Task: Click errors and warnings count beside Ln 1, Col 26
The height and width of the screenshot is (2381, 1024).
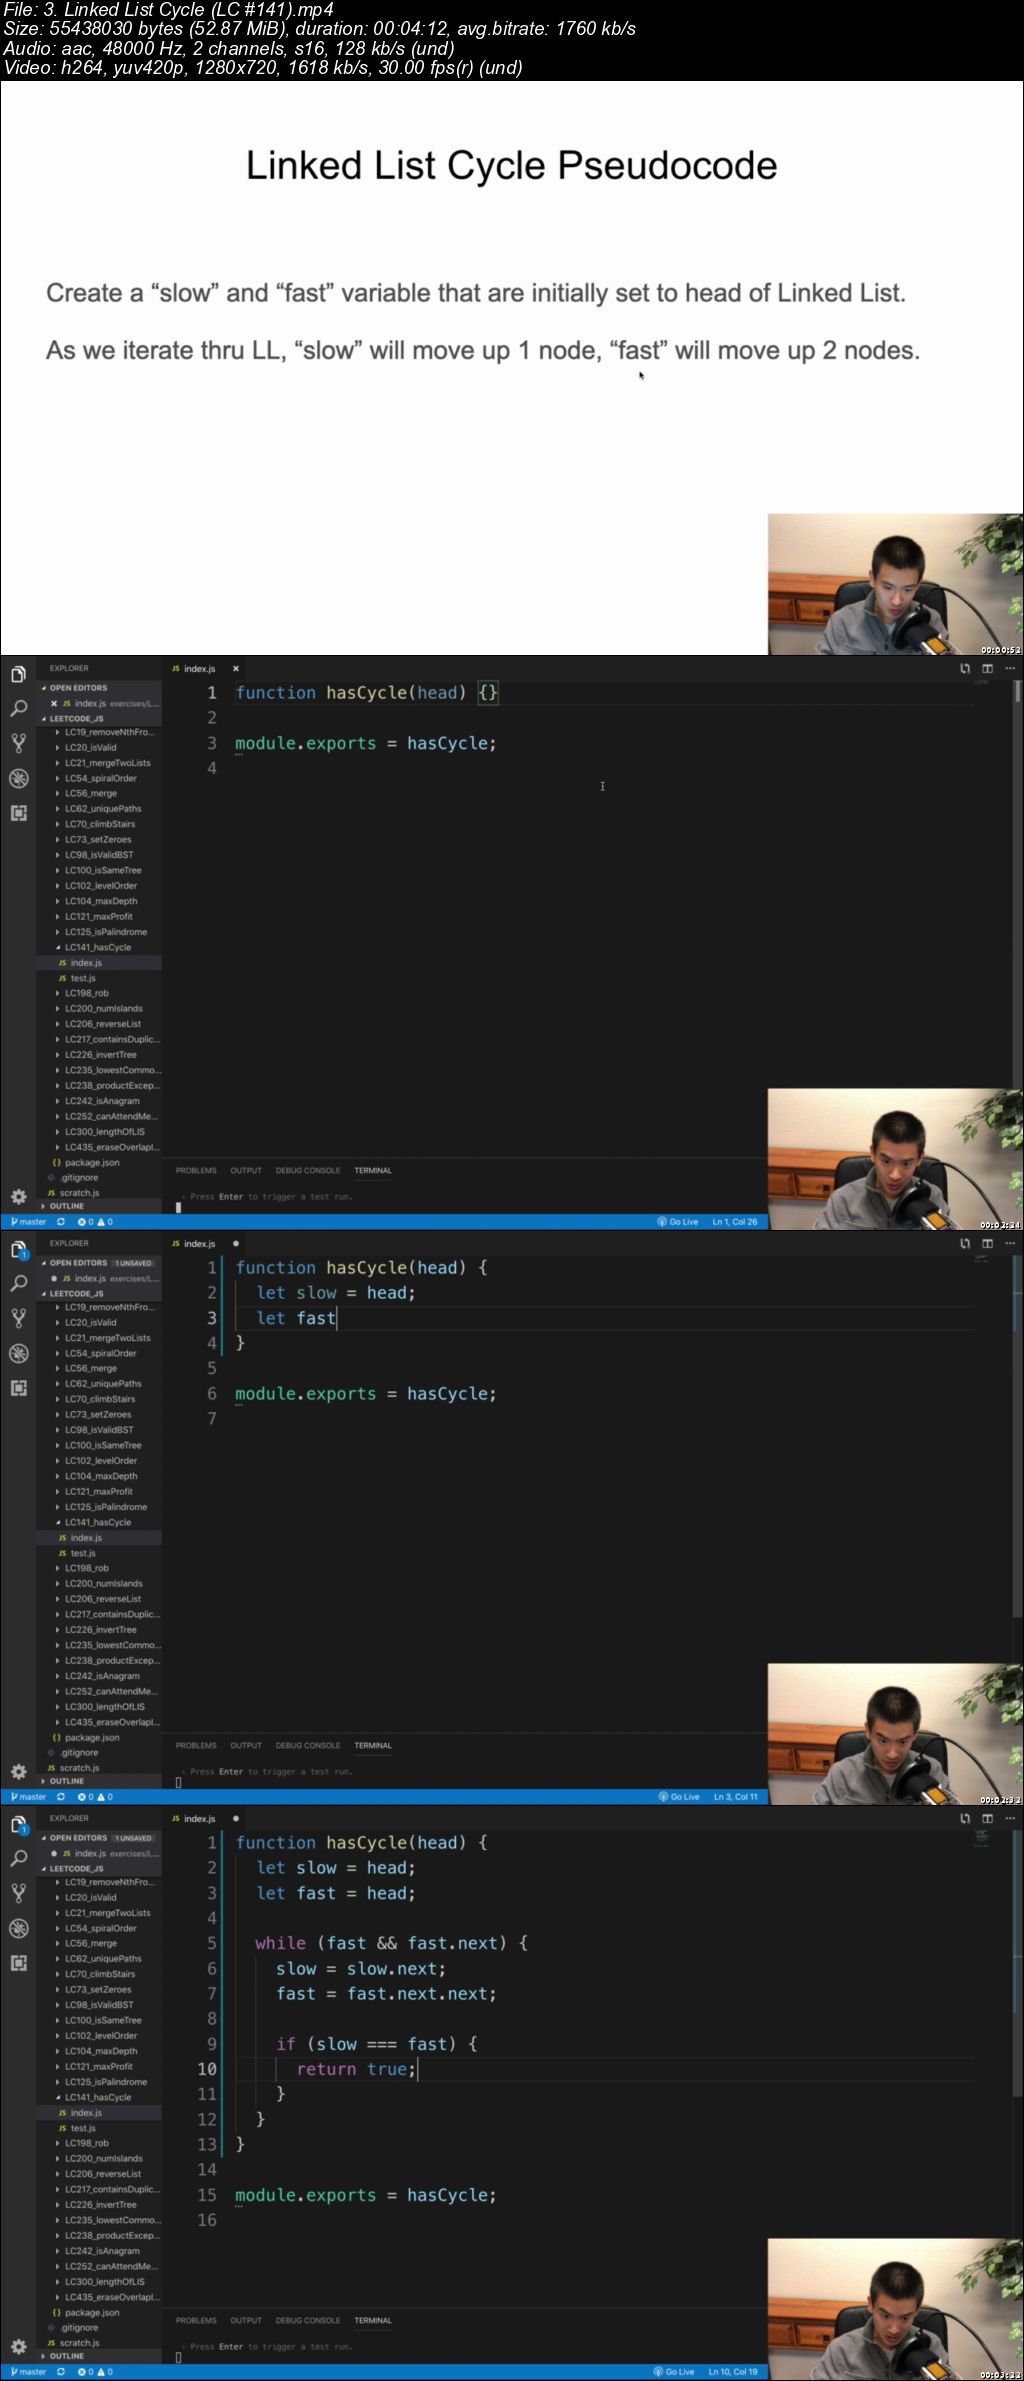Action: 96,1222
